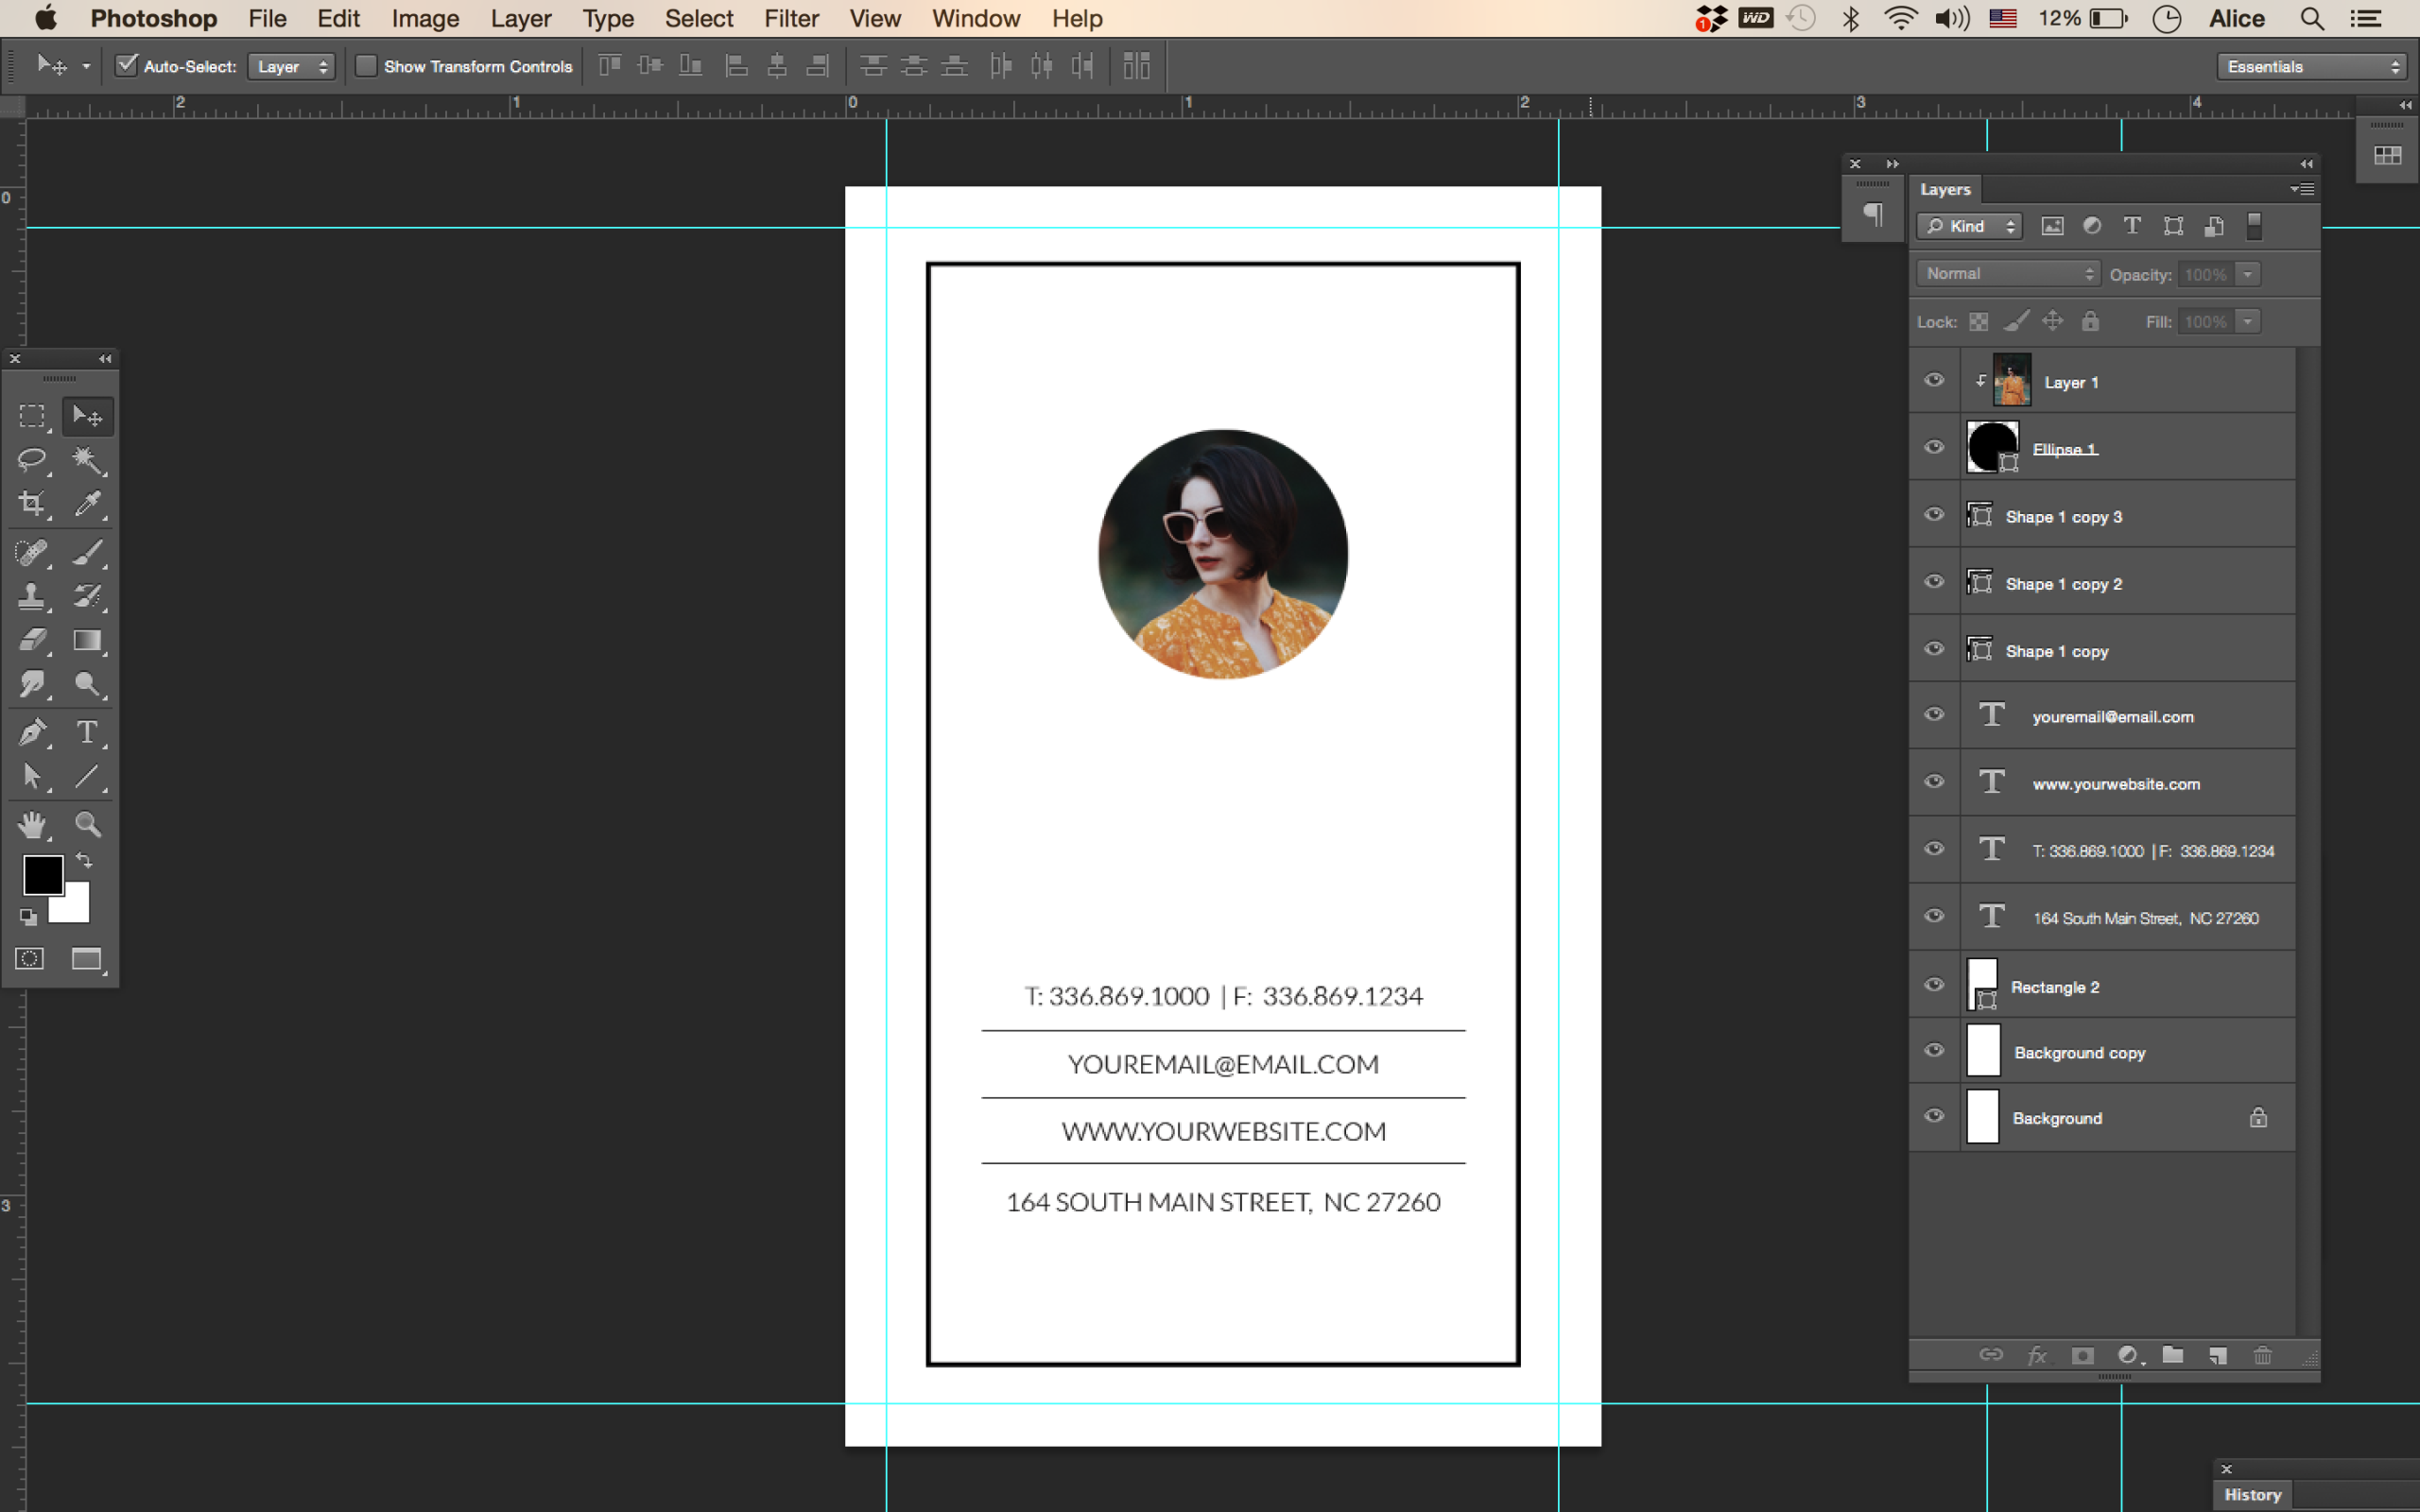
Task: Add a layer style fx icon
Action: pos(2037,1356)
